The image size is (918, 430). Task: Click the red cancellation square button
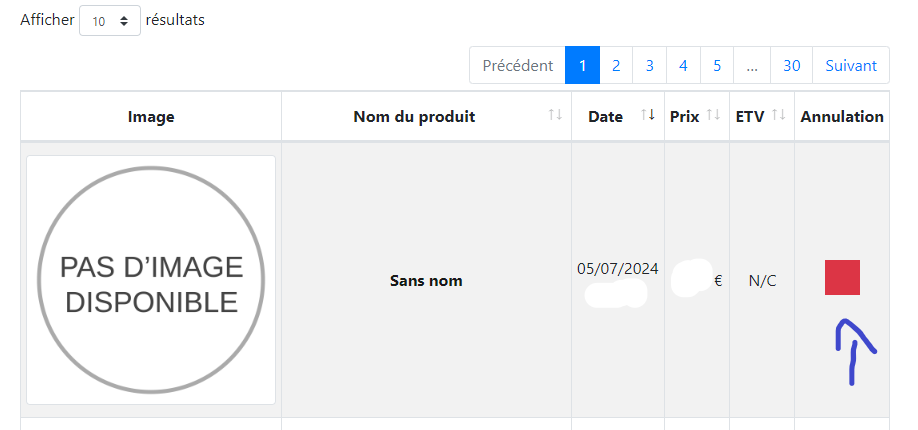(842, 278)
